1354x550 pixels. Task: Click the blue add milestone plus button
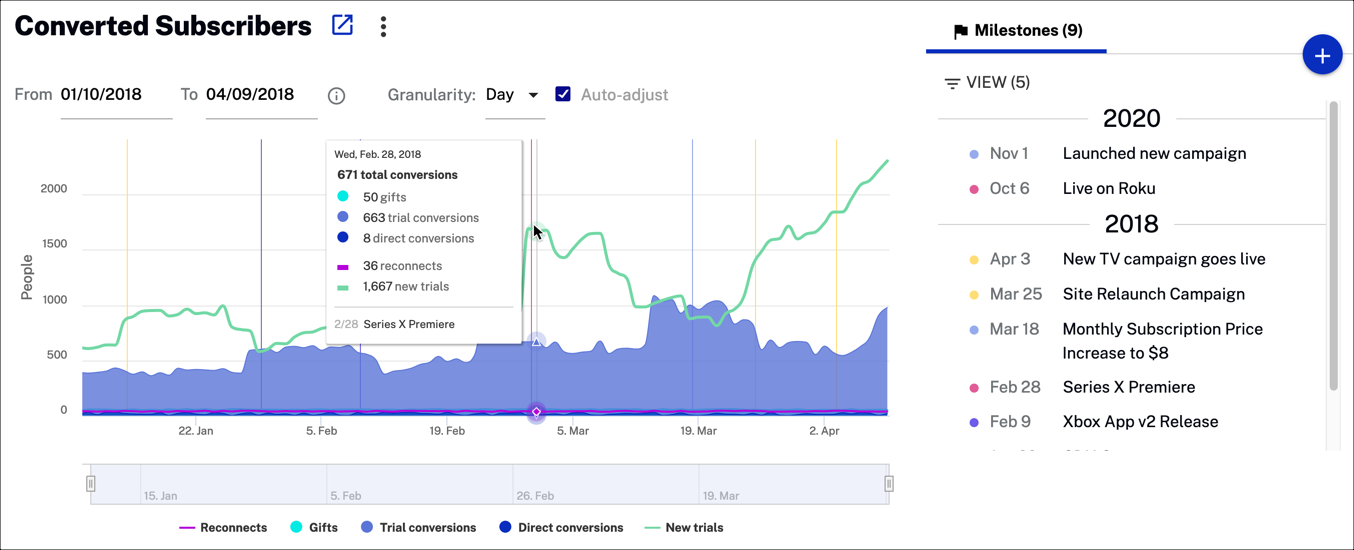[1321, 56]
